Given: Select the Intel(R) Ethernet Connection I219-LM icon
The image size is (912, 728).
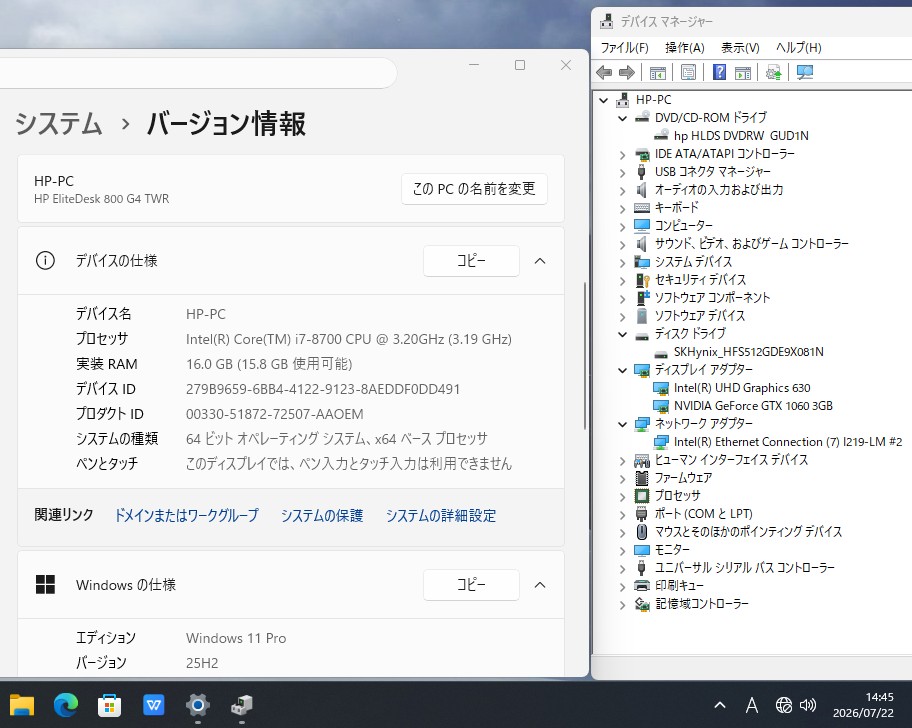Looking at the screenshot, I should click(x=661, y=442).
